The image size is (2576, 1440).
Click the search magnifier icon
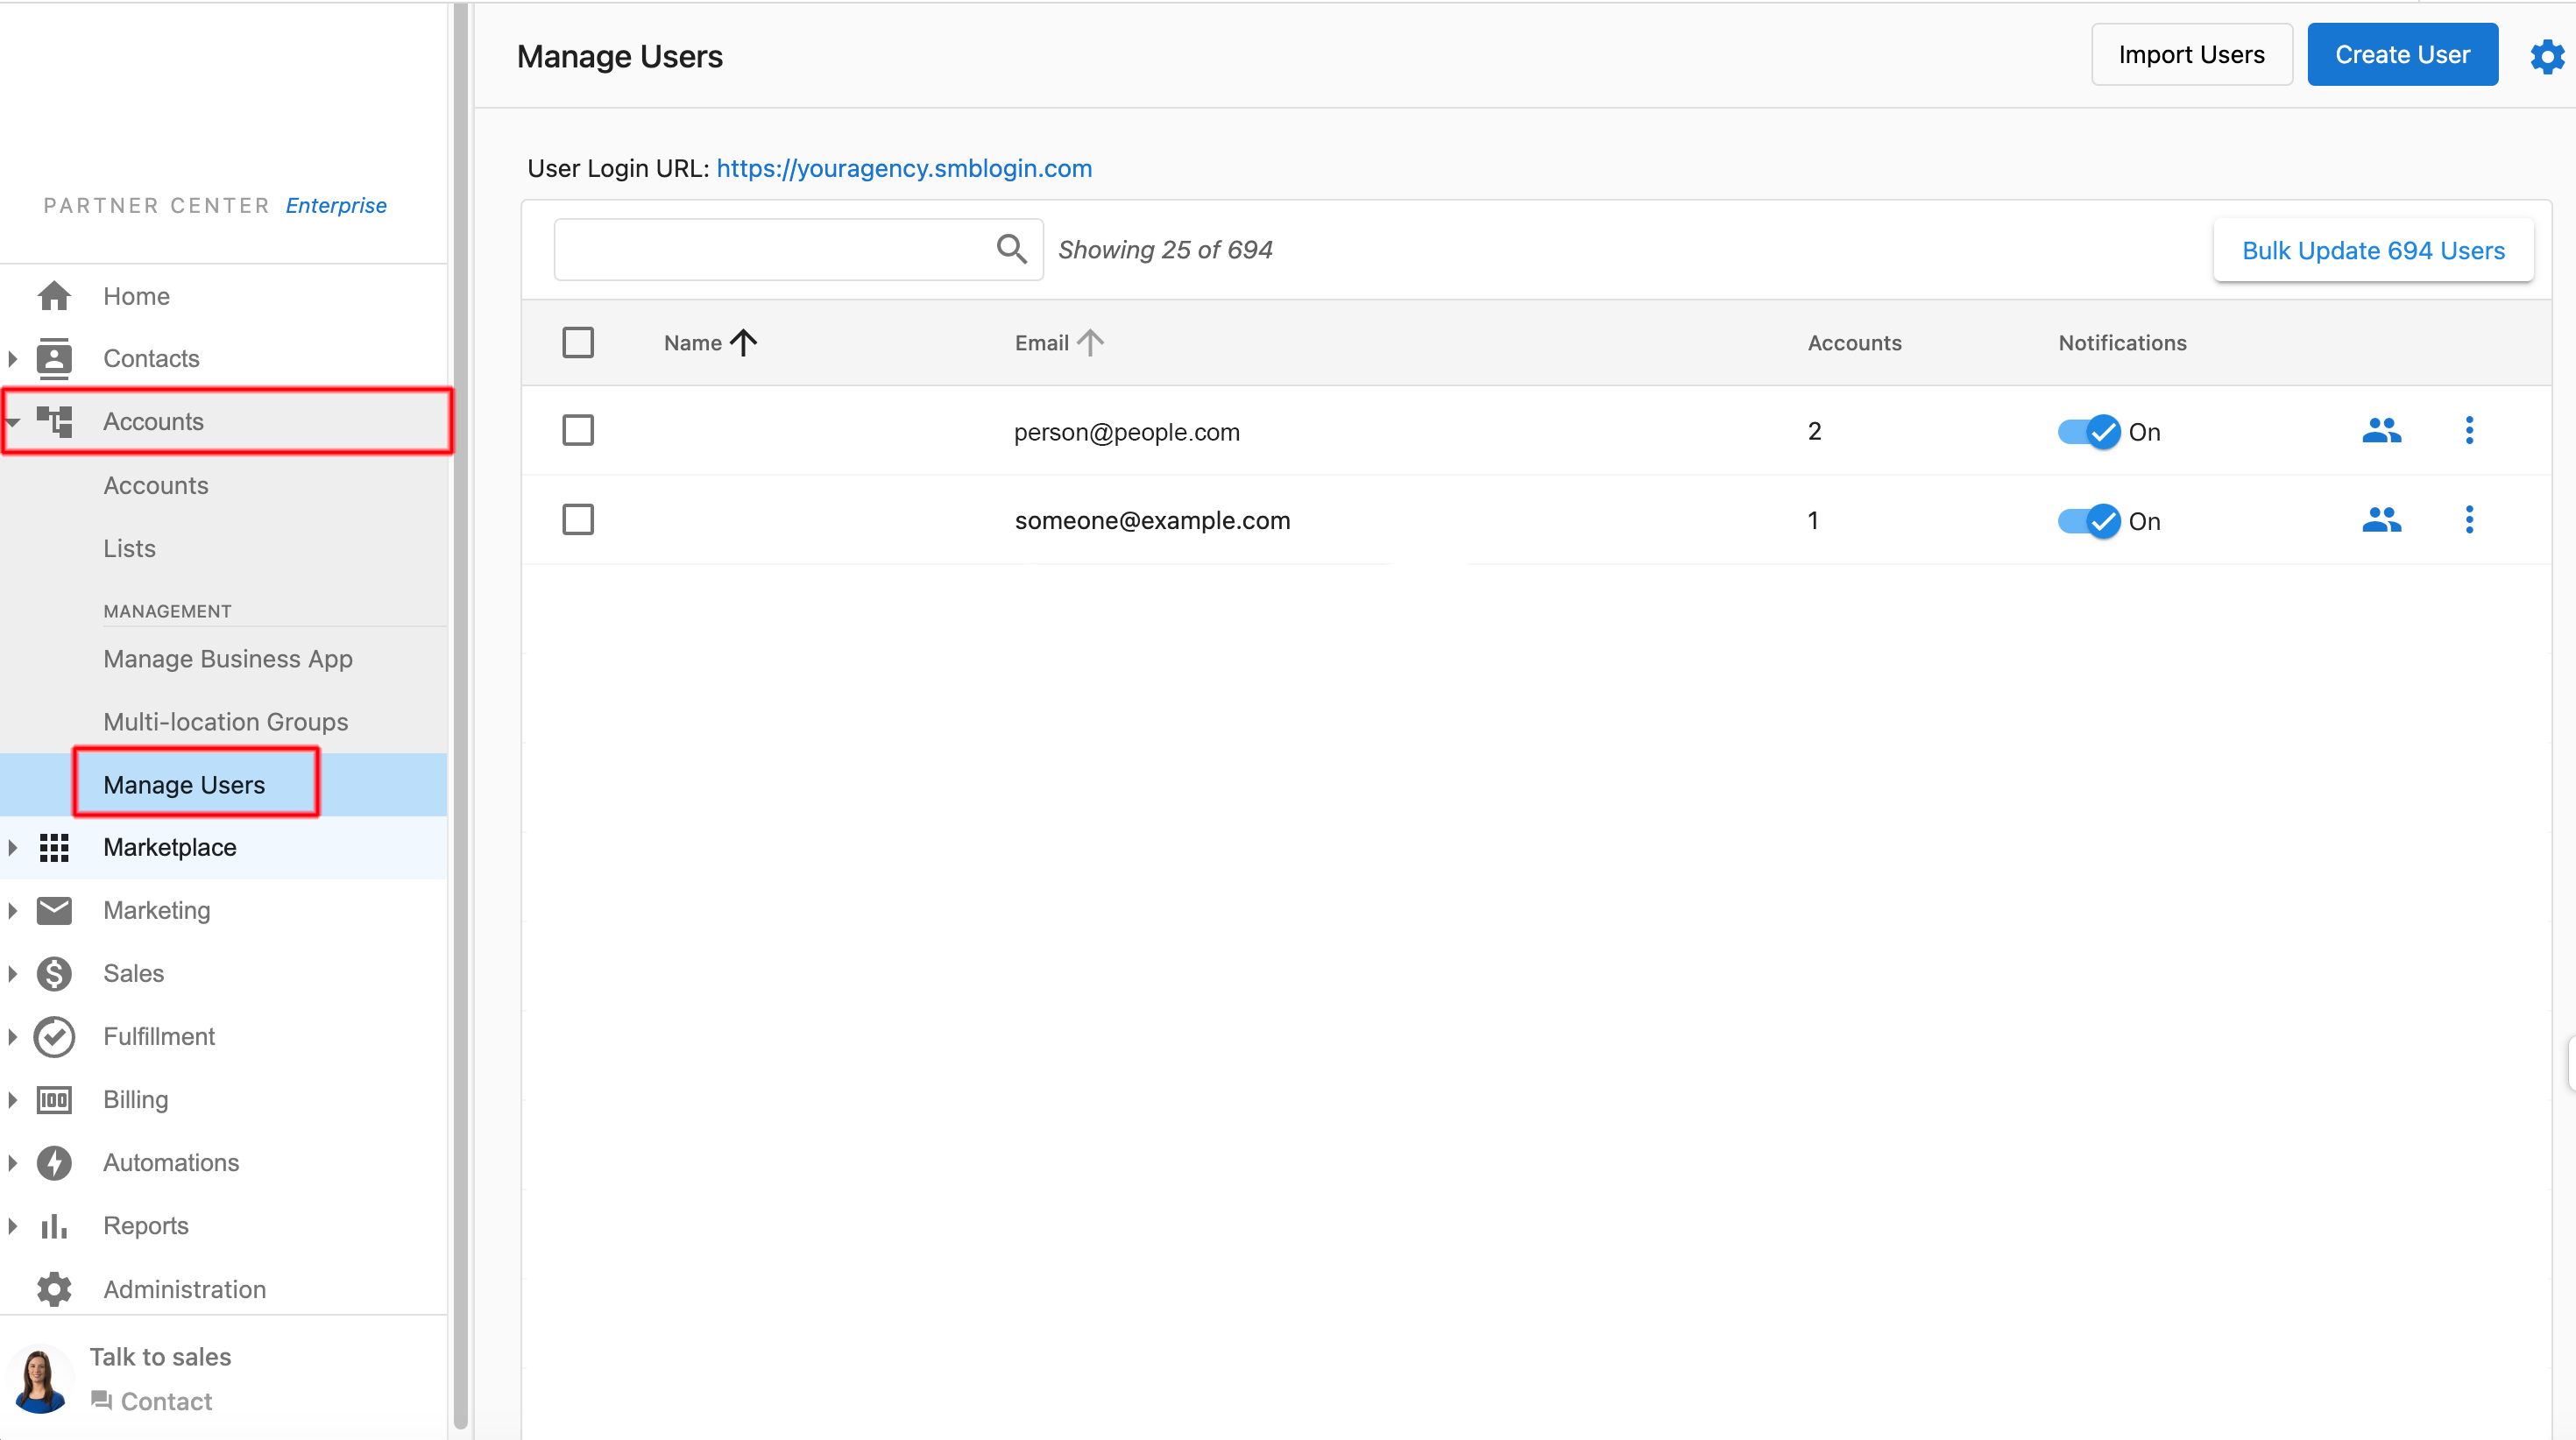coord(1011,249)
